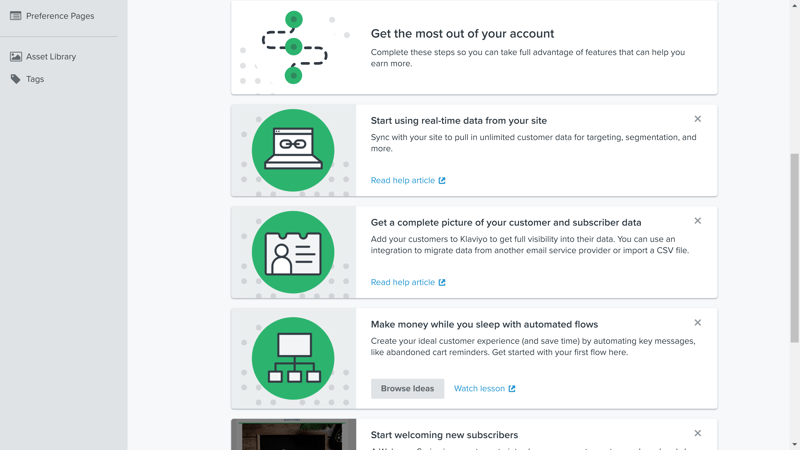Open the Watch lesson link
Screen dimensions: 800x450
pos(484,388)
